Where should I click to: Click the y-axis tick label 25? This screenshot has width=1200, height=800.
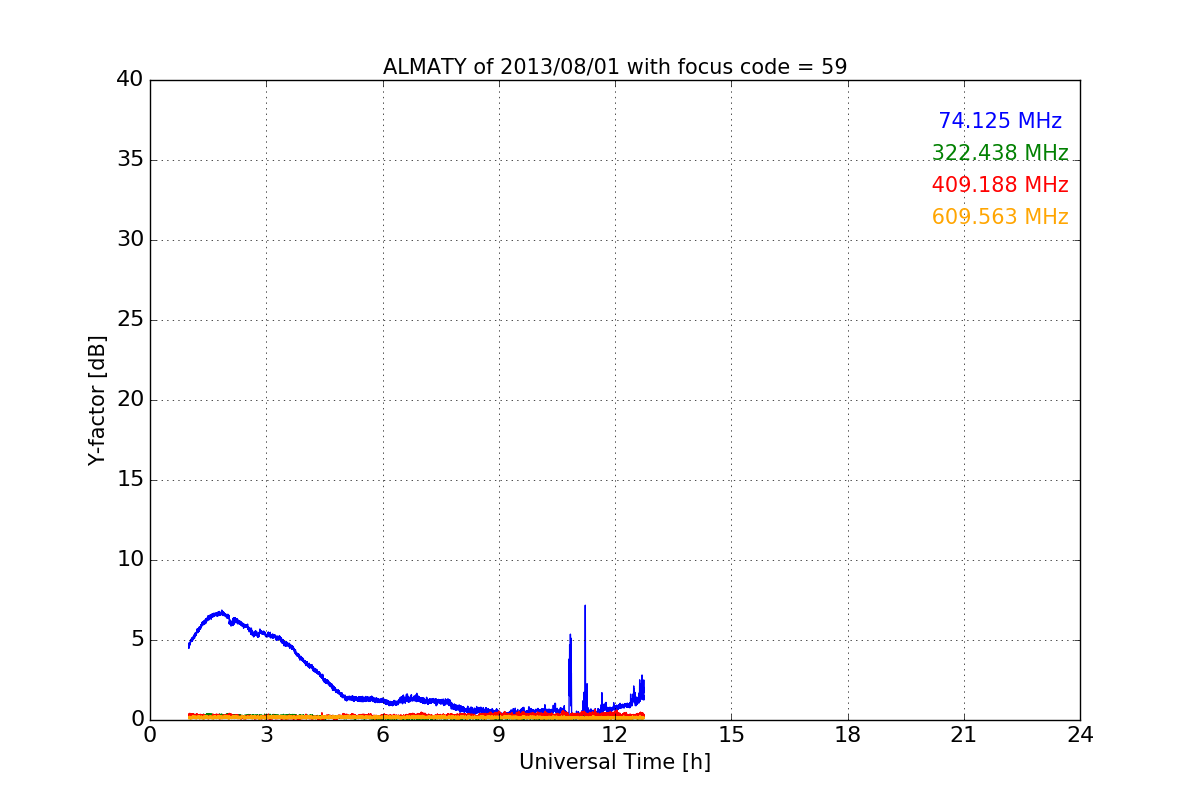tap(130, 320)
